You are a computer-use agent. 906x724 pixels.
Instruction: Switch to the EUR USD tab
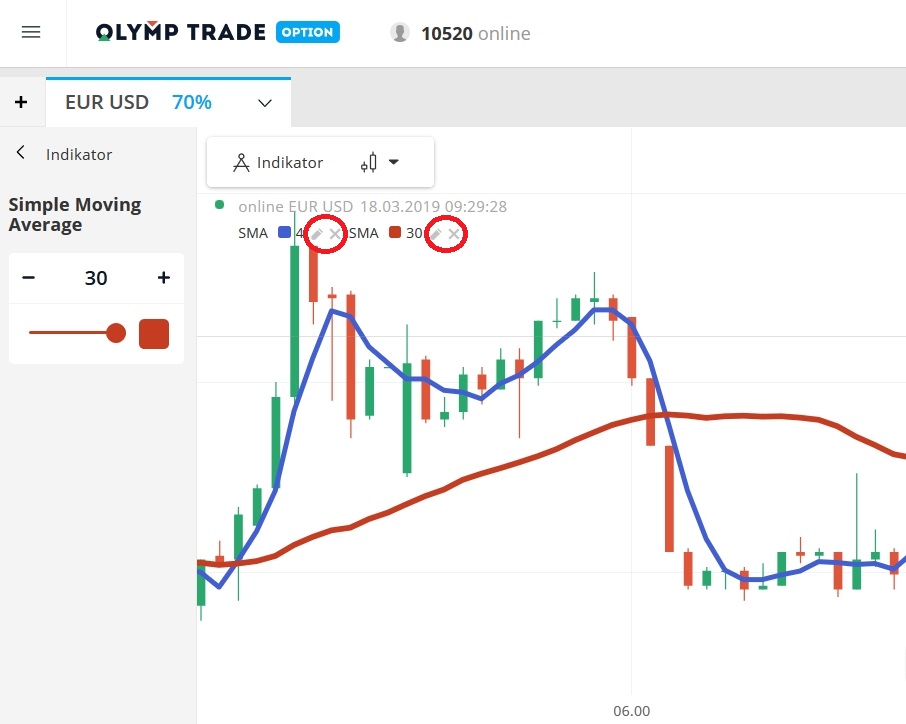click(107, 102)
